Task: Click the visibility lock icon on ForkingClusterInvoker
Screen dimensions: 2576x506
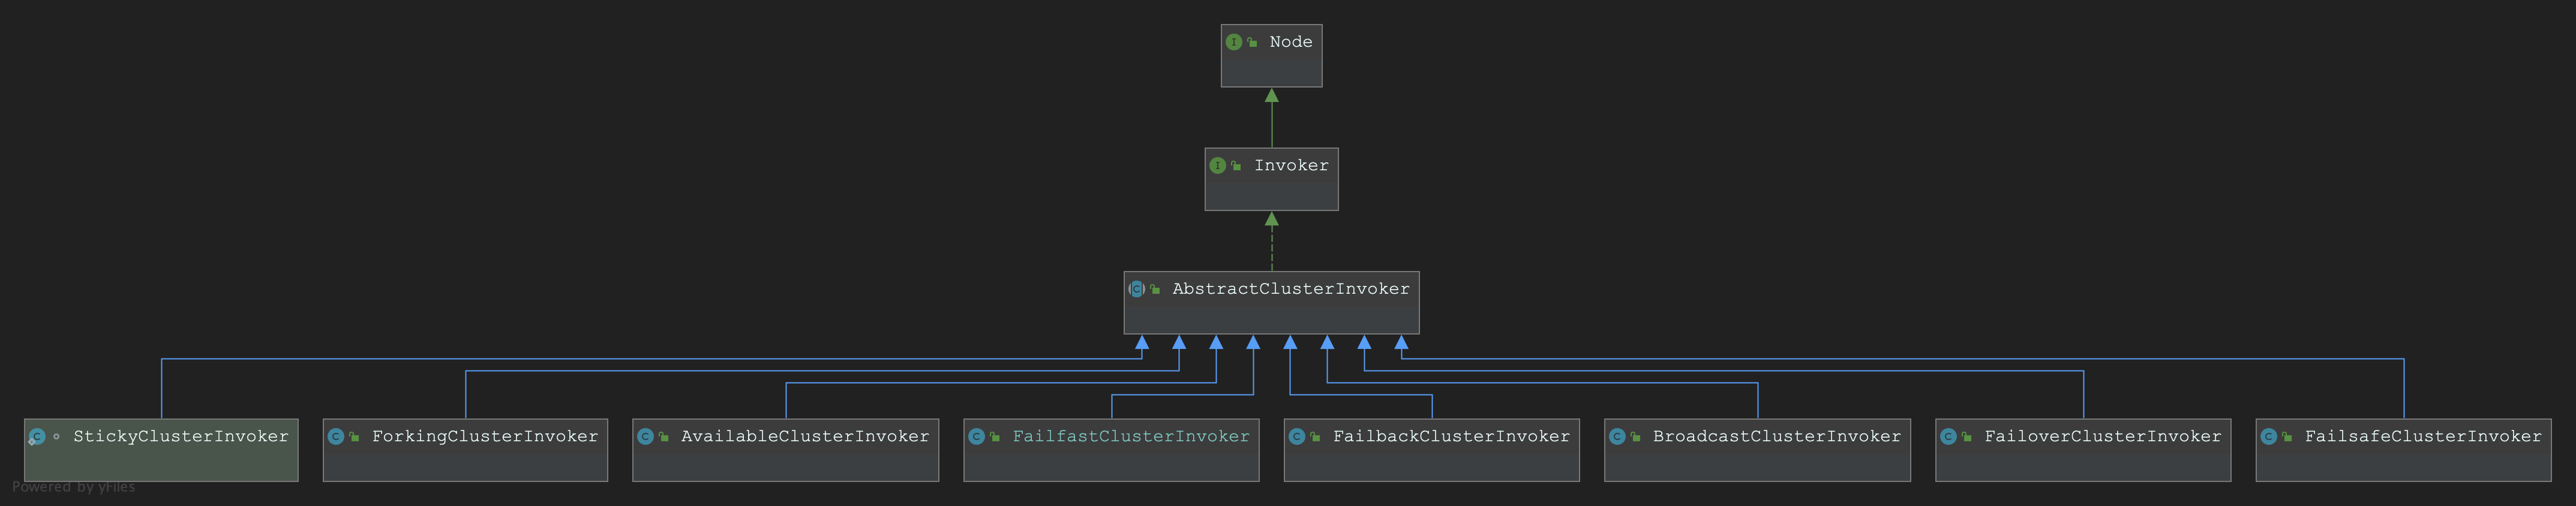Action: [x=354, y=437]
